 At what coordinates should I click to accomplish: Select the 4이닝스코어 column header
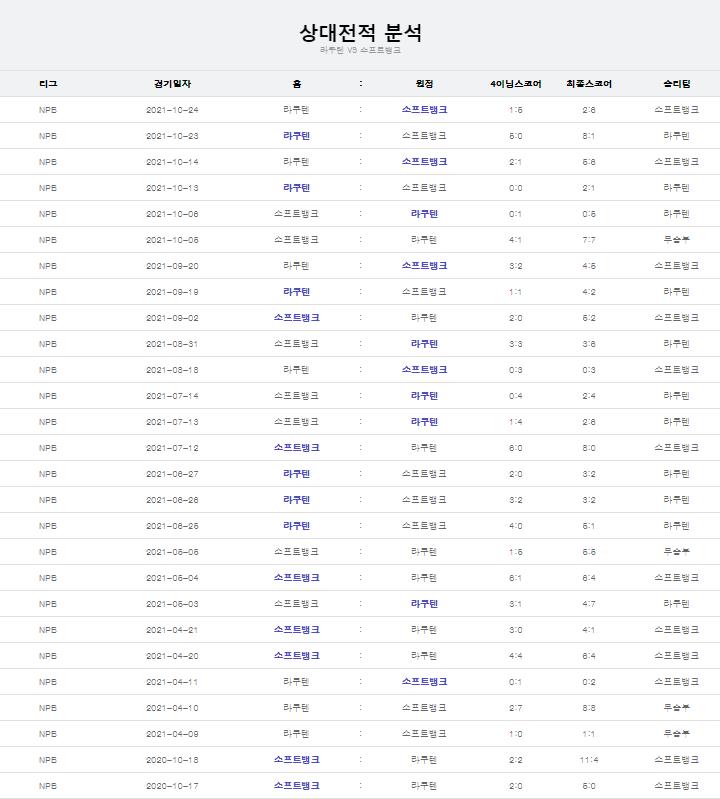[516, 84]
